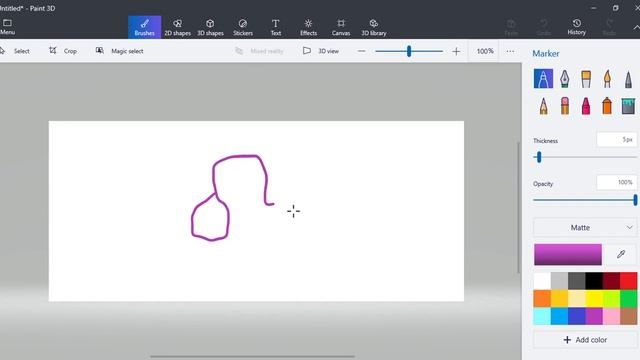Click the 100% zoom value field

tap(485, 51)
